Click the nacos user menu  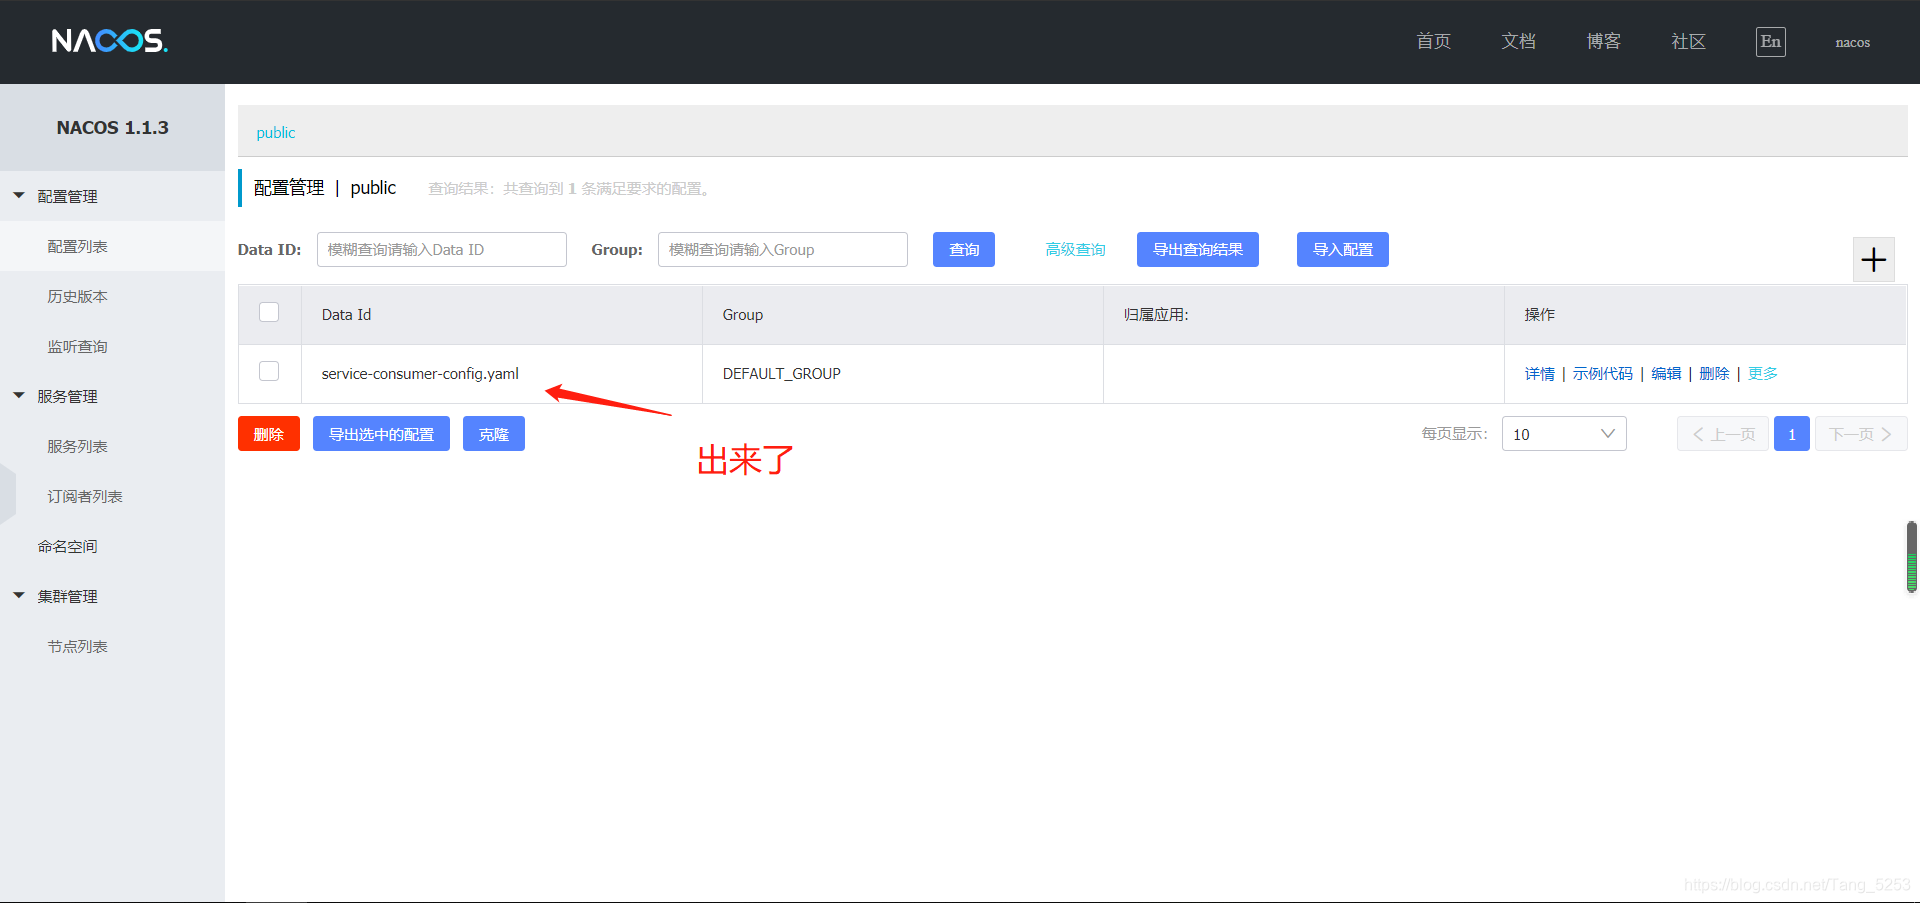1852,42
